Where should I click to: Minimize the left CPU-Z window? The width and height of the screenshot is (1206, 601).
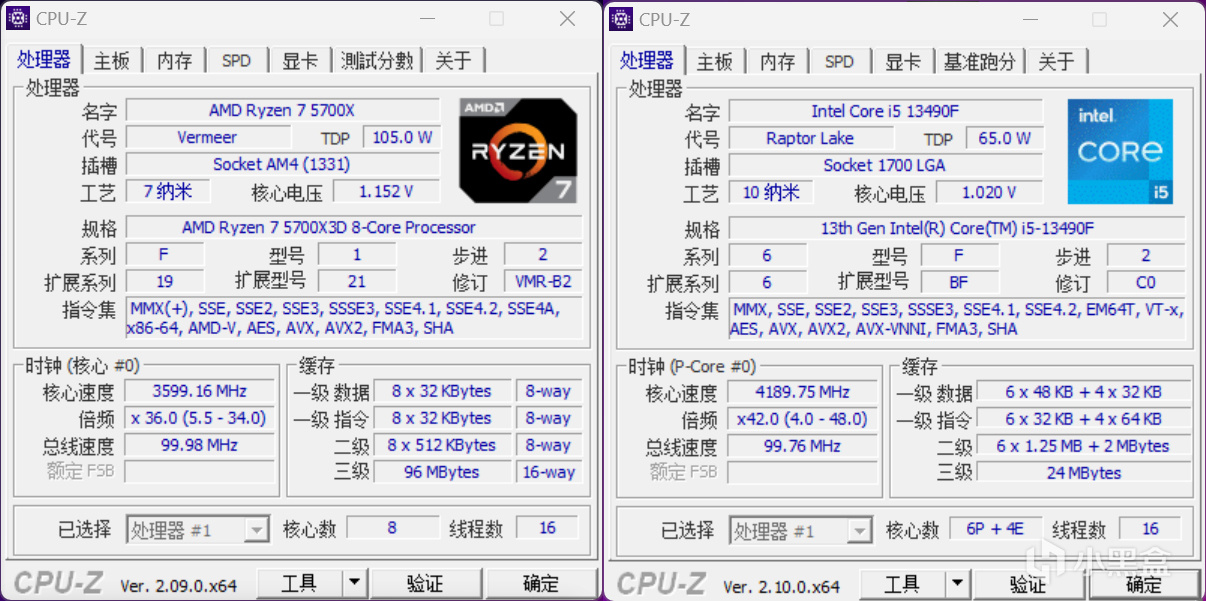tap(428, 19)
